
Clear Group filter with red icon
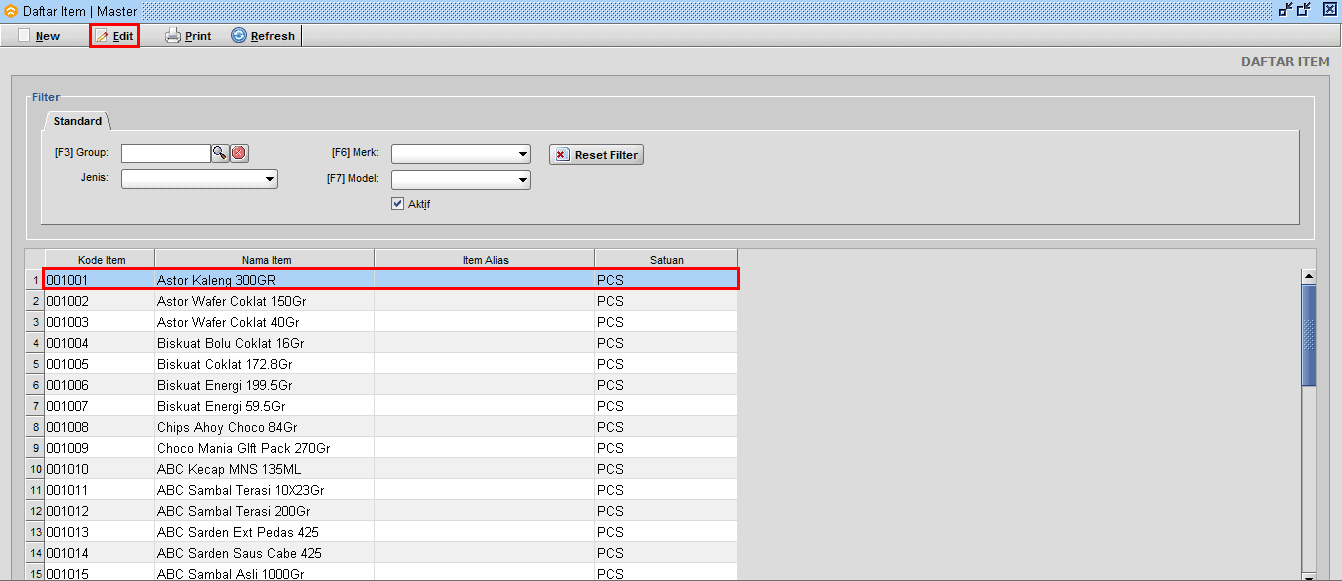(239, 153)
